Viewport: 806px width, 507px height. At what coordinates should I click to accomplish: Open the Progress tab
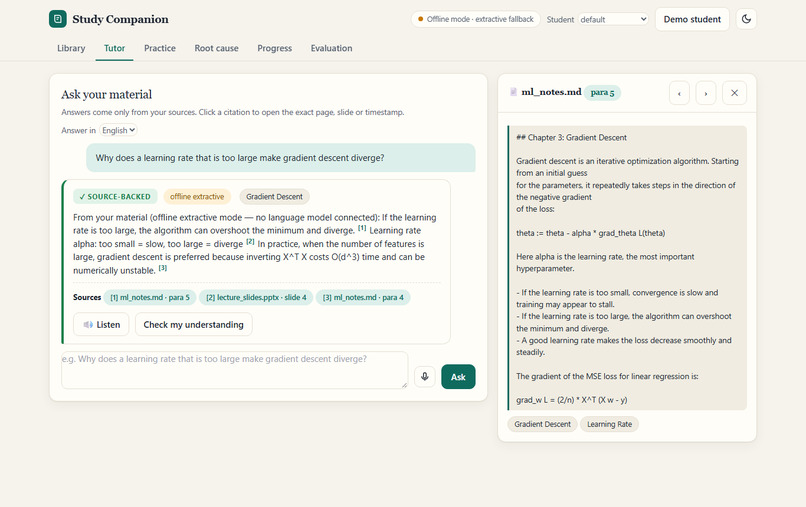pos(274,48)
